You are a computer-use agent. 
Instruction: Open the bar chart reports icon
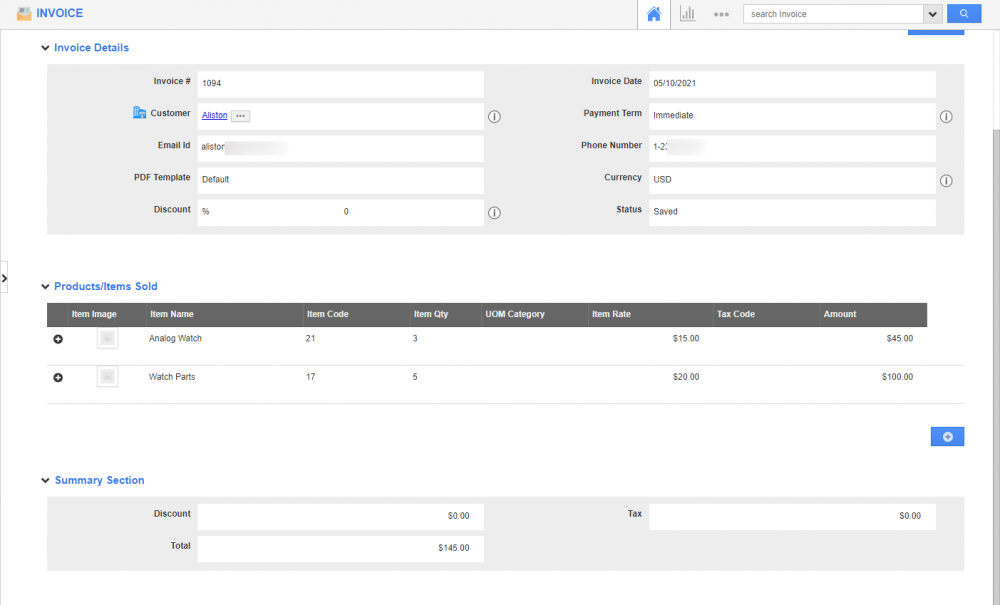pos(687,14)
